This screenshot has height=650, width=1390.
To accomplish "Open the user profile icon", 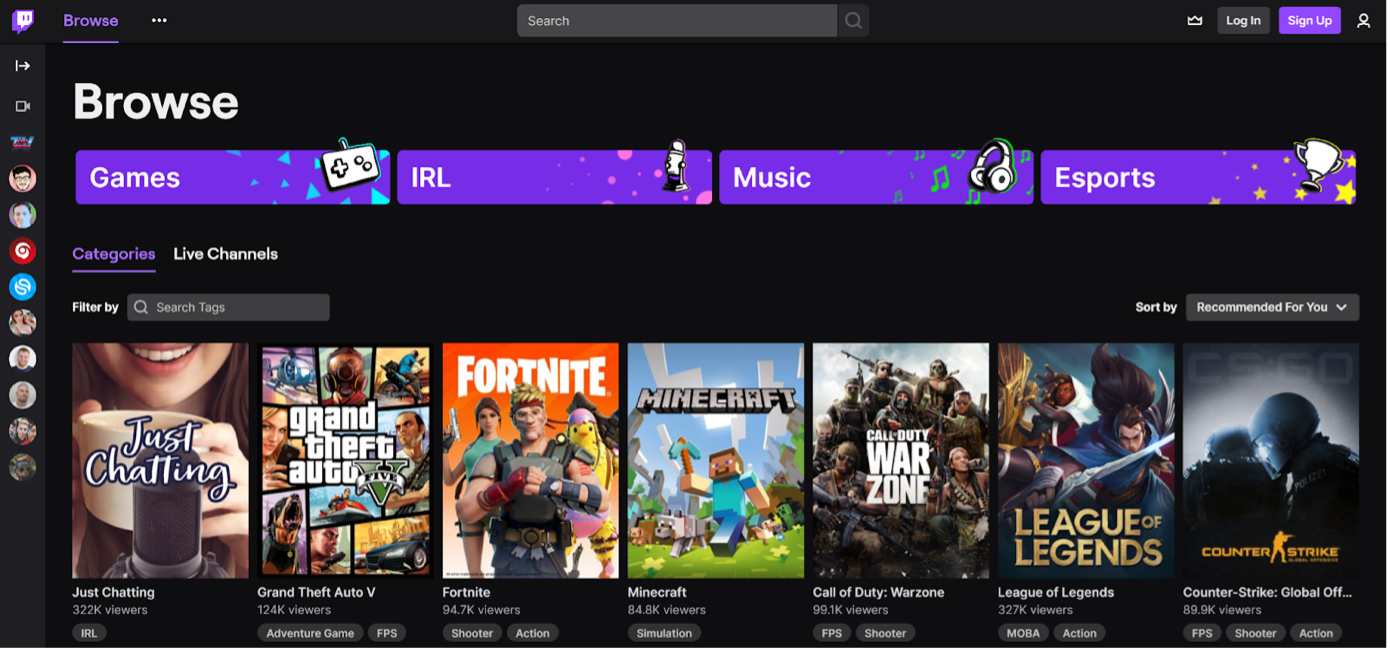I will tap(1364, 21).
